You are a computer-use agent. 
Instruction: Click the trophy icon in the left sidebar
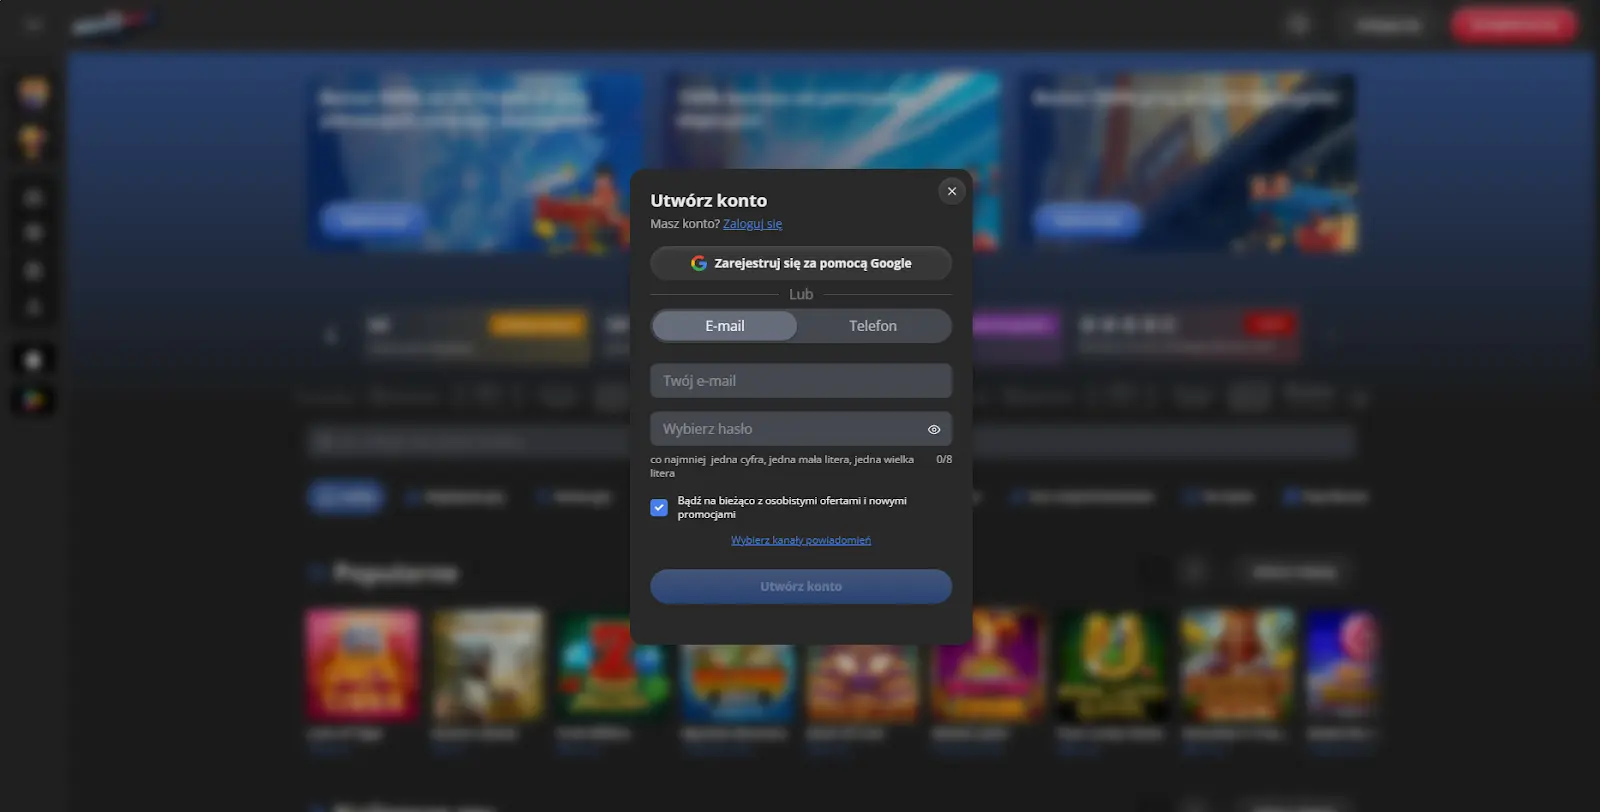click(x=33, y=142)
